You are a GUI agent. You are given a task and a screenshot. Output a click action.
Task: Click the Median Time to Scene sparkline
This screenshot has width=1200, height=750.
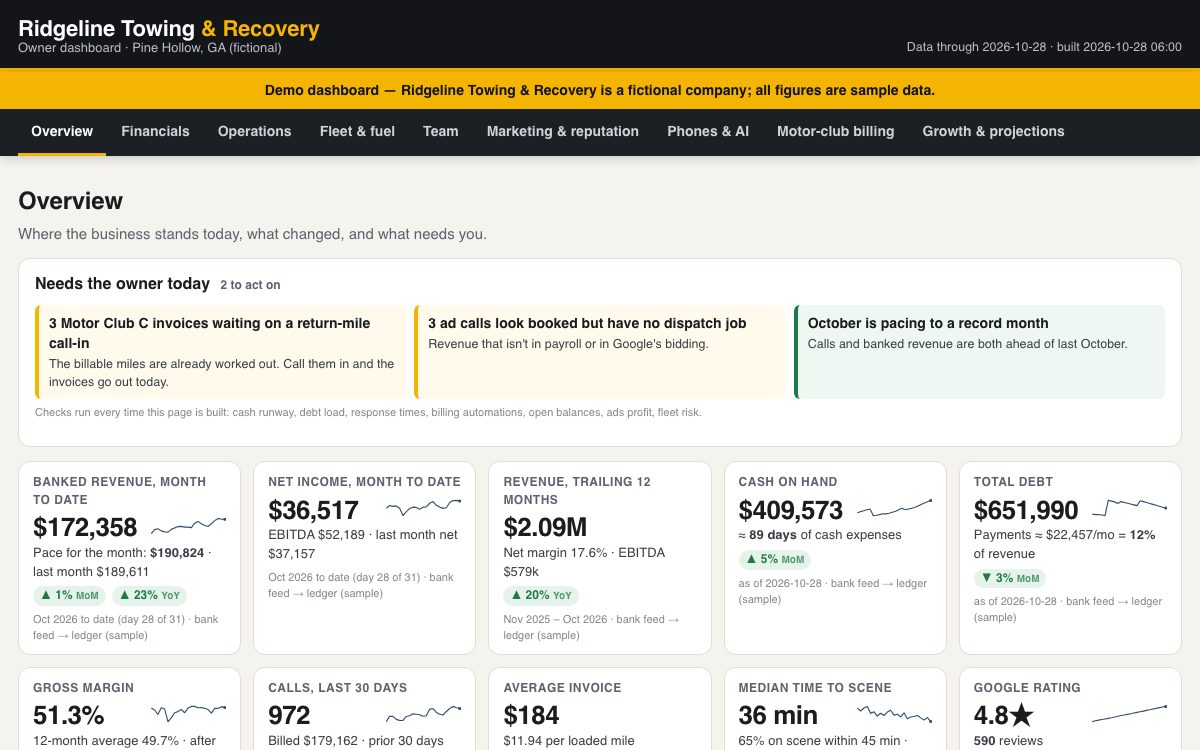[x=895, y=712]
